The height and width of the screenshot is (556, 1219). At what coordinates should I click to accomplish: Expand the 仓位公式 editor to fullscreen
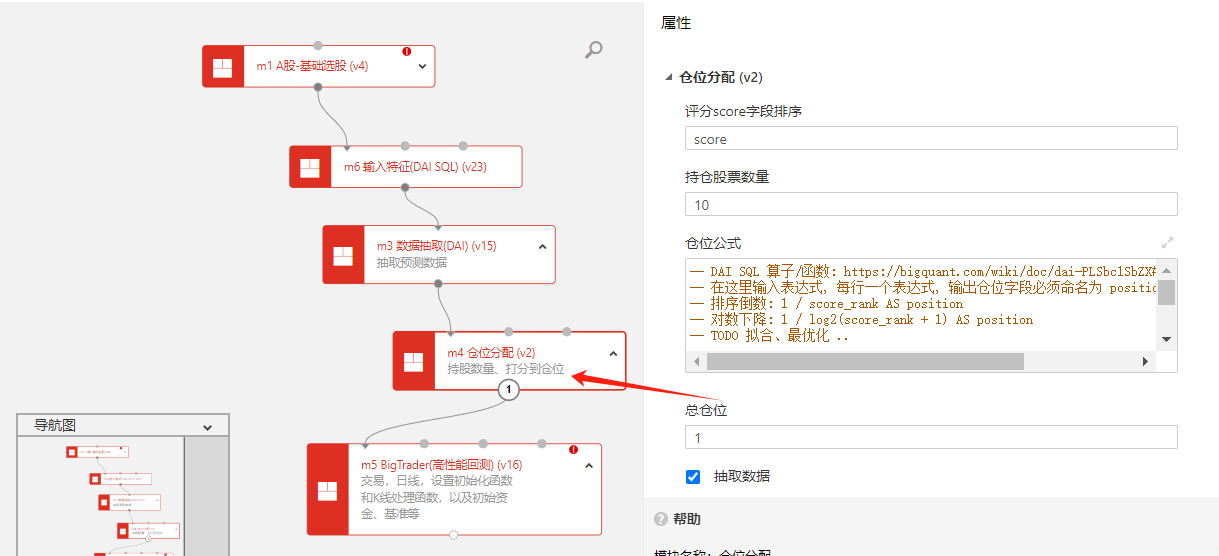1167,242
